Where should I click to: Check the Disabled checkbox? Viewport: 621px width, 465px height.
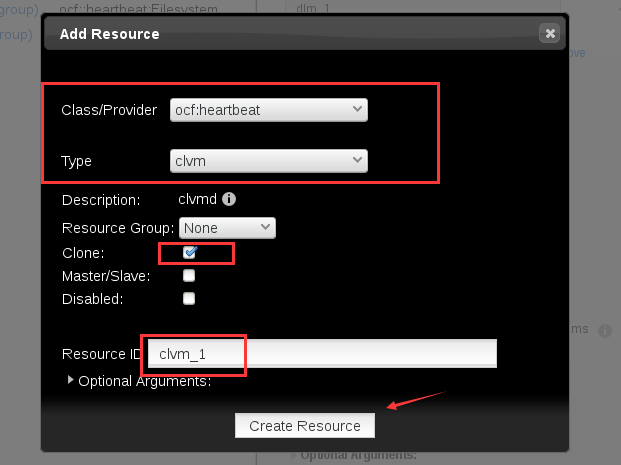189,298
